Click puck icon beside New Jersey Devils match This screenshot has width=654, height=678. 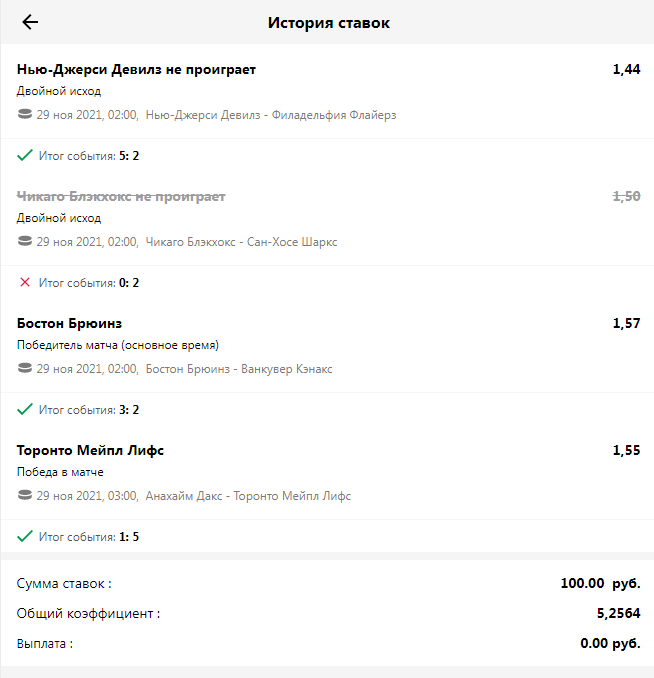25,115
